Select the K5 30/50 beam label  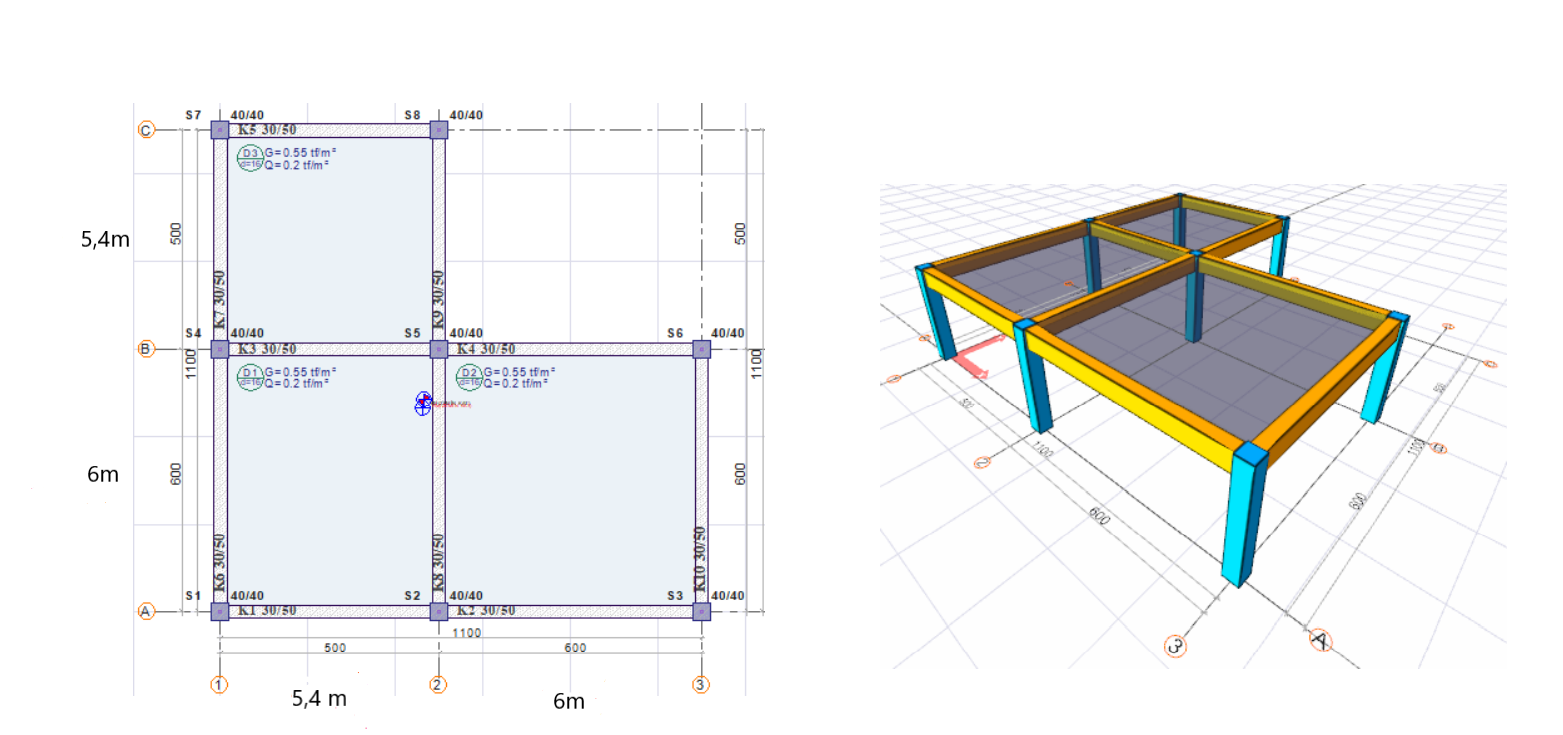coord(267,129)
